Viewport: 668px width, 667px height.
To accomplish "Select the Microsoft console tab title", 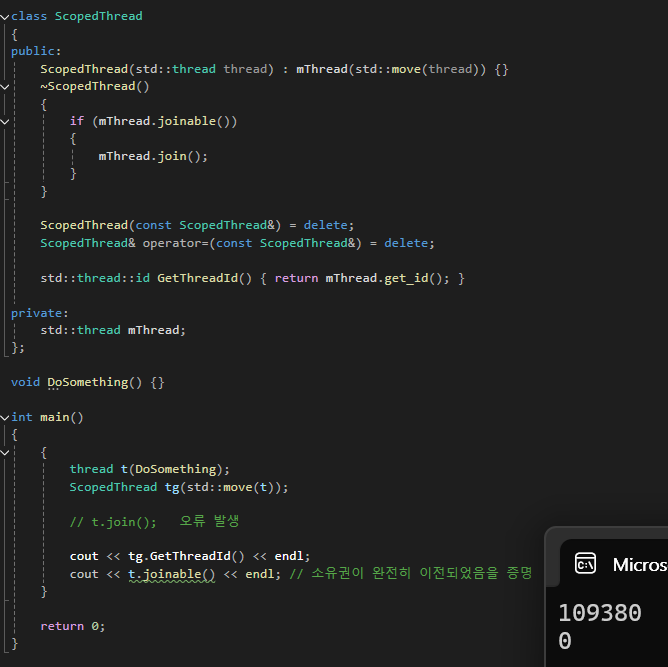I will pos(640,565).
